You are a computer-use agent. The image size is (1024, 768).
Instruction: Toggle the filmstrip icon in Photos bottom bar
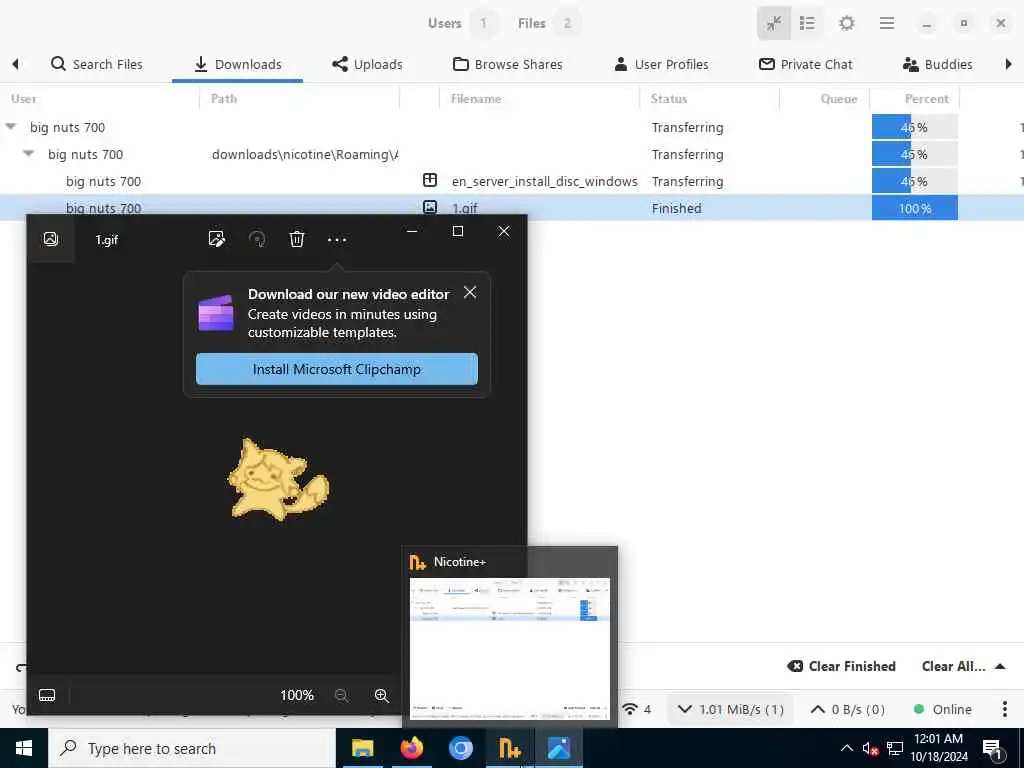(47, 695)
